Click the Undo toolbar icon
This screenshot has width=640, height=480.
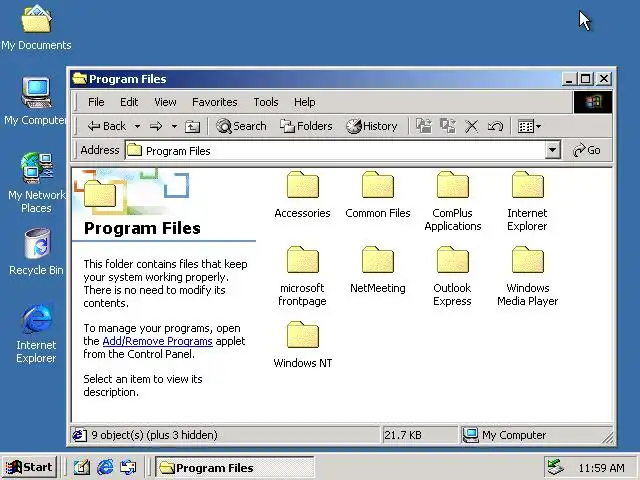click(x=495, y=127)
